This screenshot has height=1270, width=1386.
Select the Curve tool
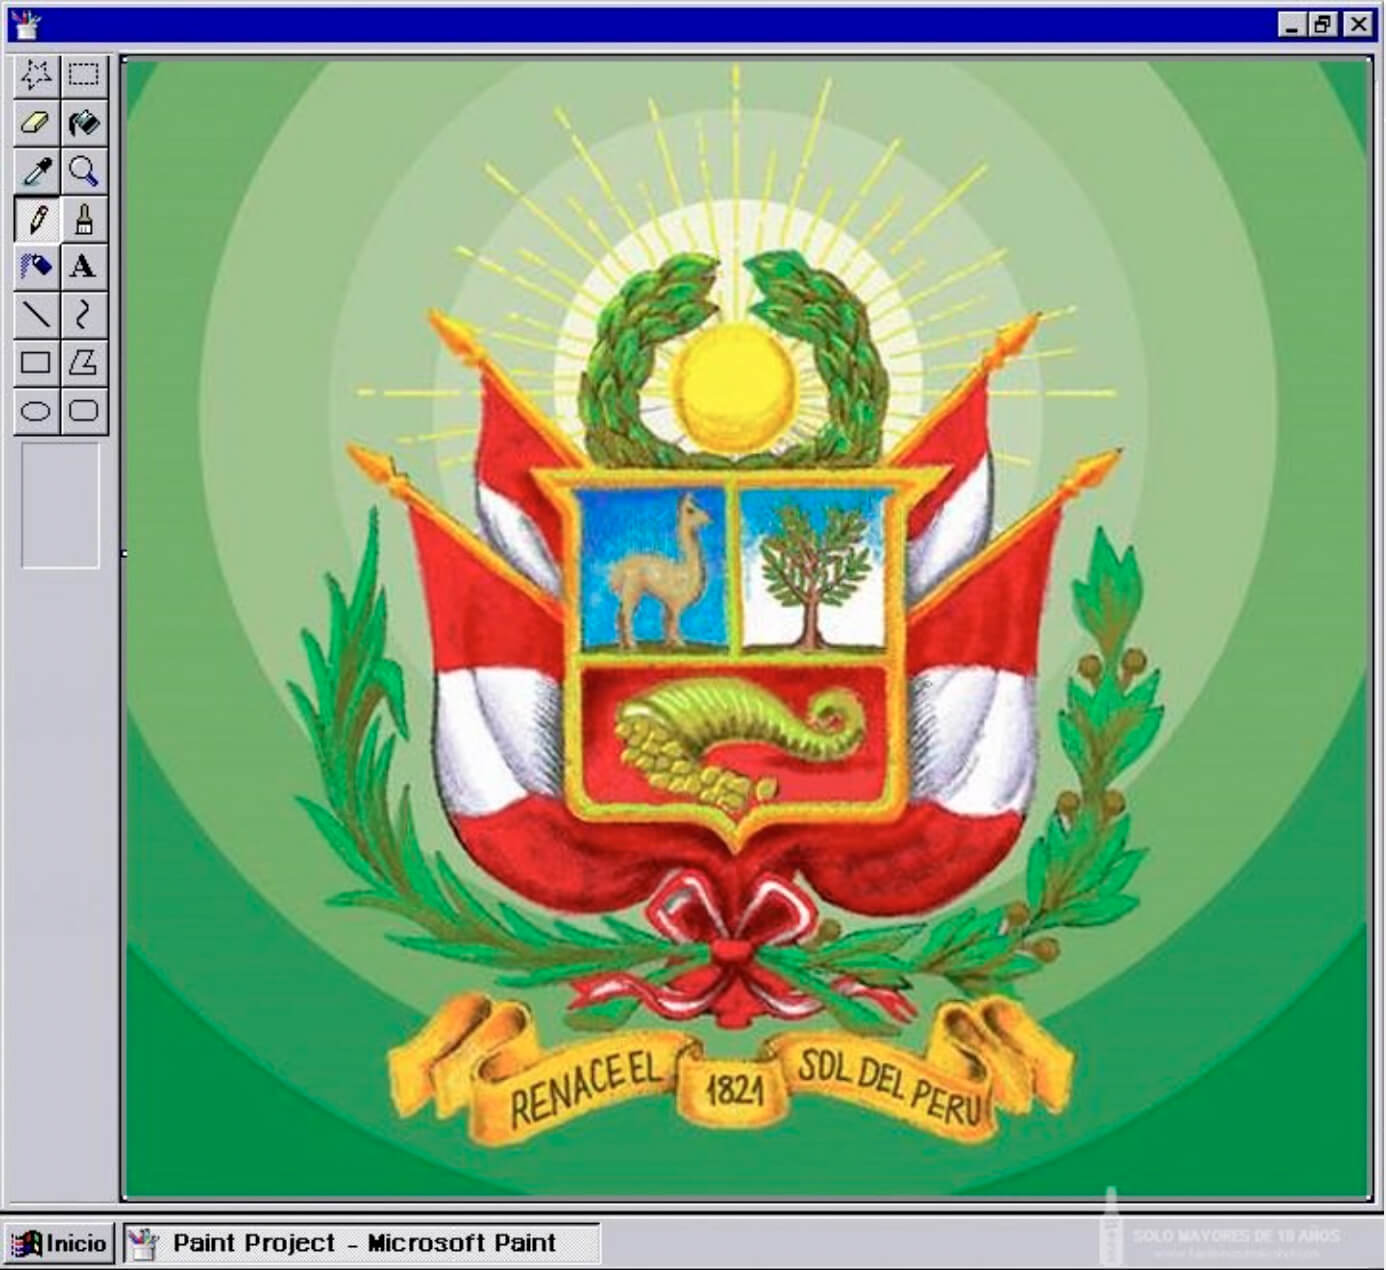84,315
